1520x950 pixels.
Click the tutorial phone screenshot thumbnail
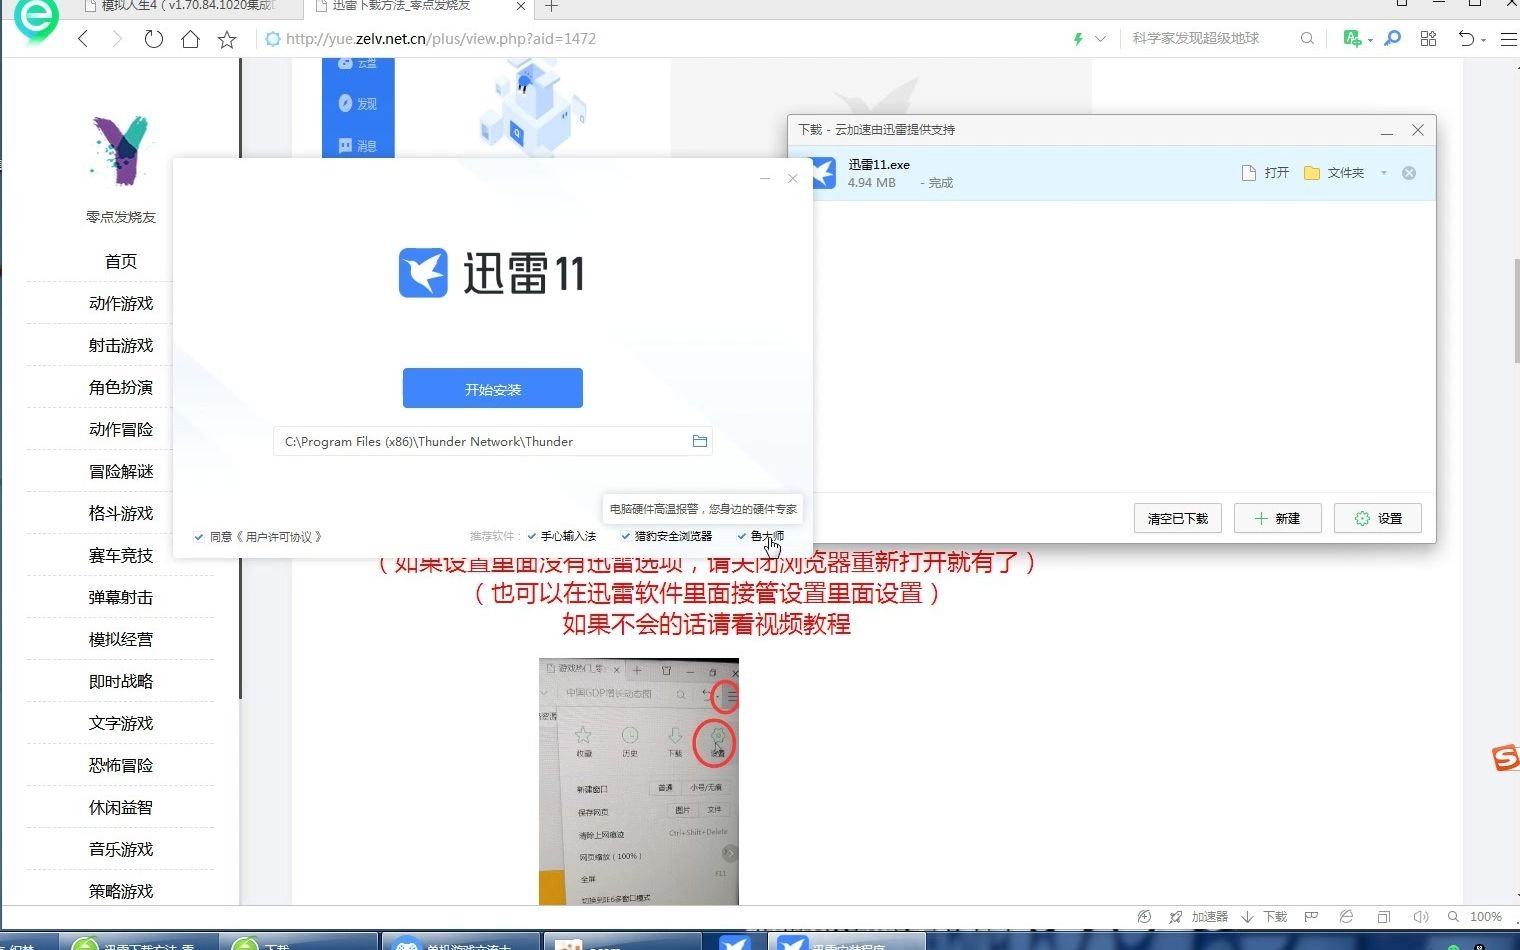[x=639, y=781]
